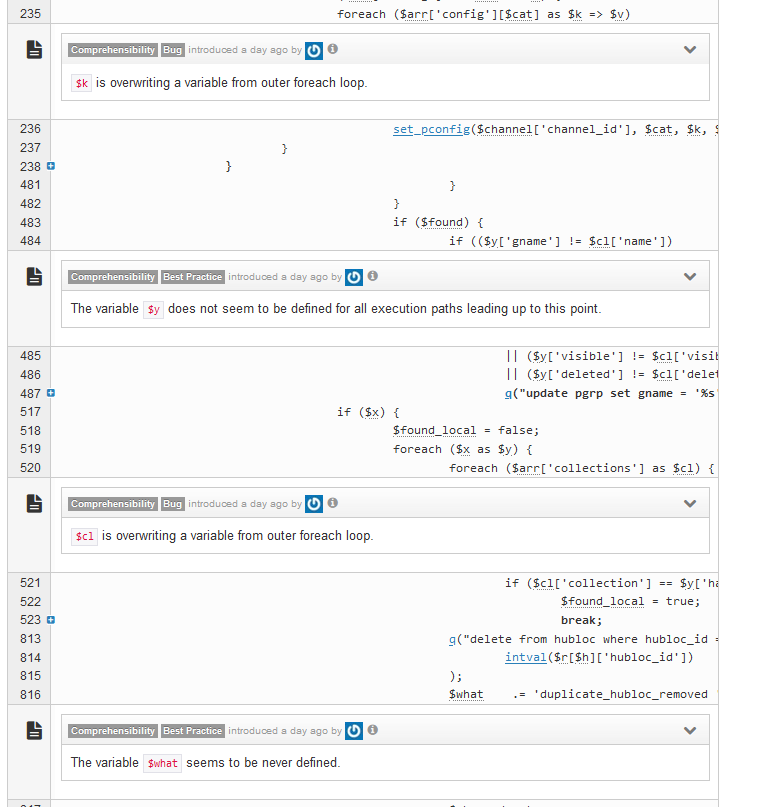Click the Bug label on the $k issue
This screenshot has width=760, height=807.
(173, 50)
